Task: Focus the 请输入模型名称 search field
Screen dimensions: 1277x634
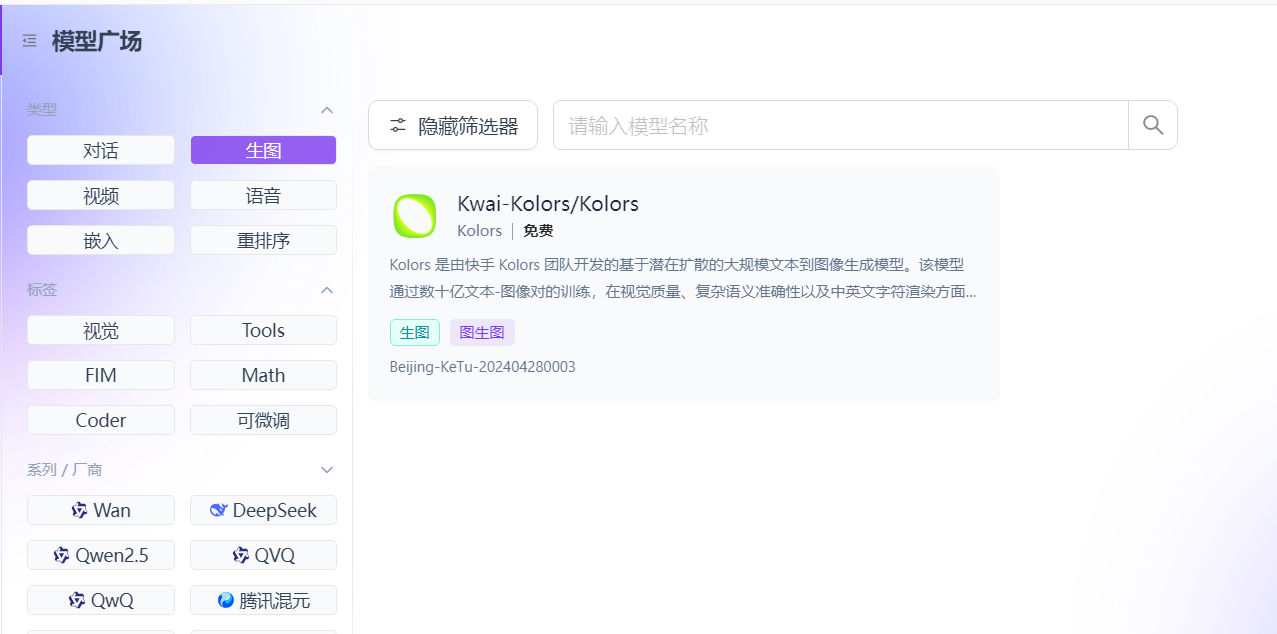Action: coord(841,125)
